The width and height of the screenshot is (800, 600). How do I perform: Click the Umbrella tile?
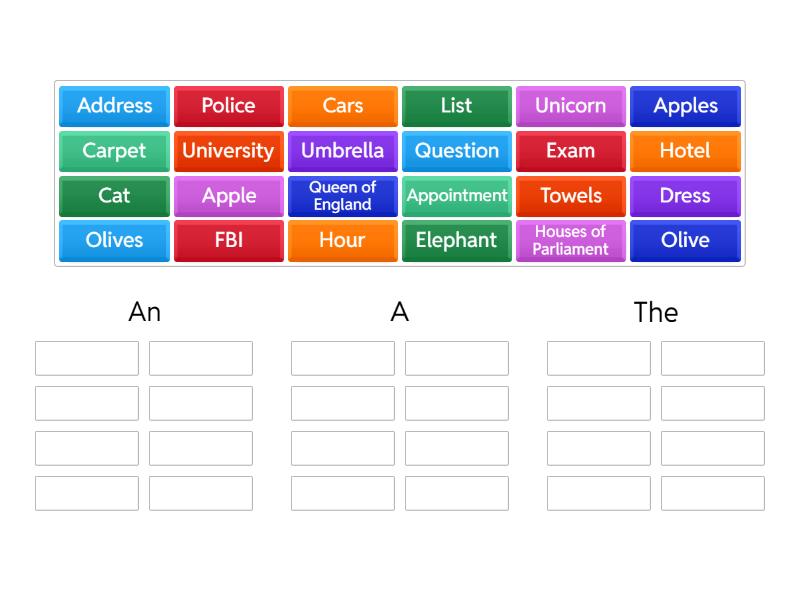point(342,151)
